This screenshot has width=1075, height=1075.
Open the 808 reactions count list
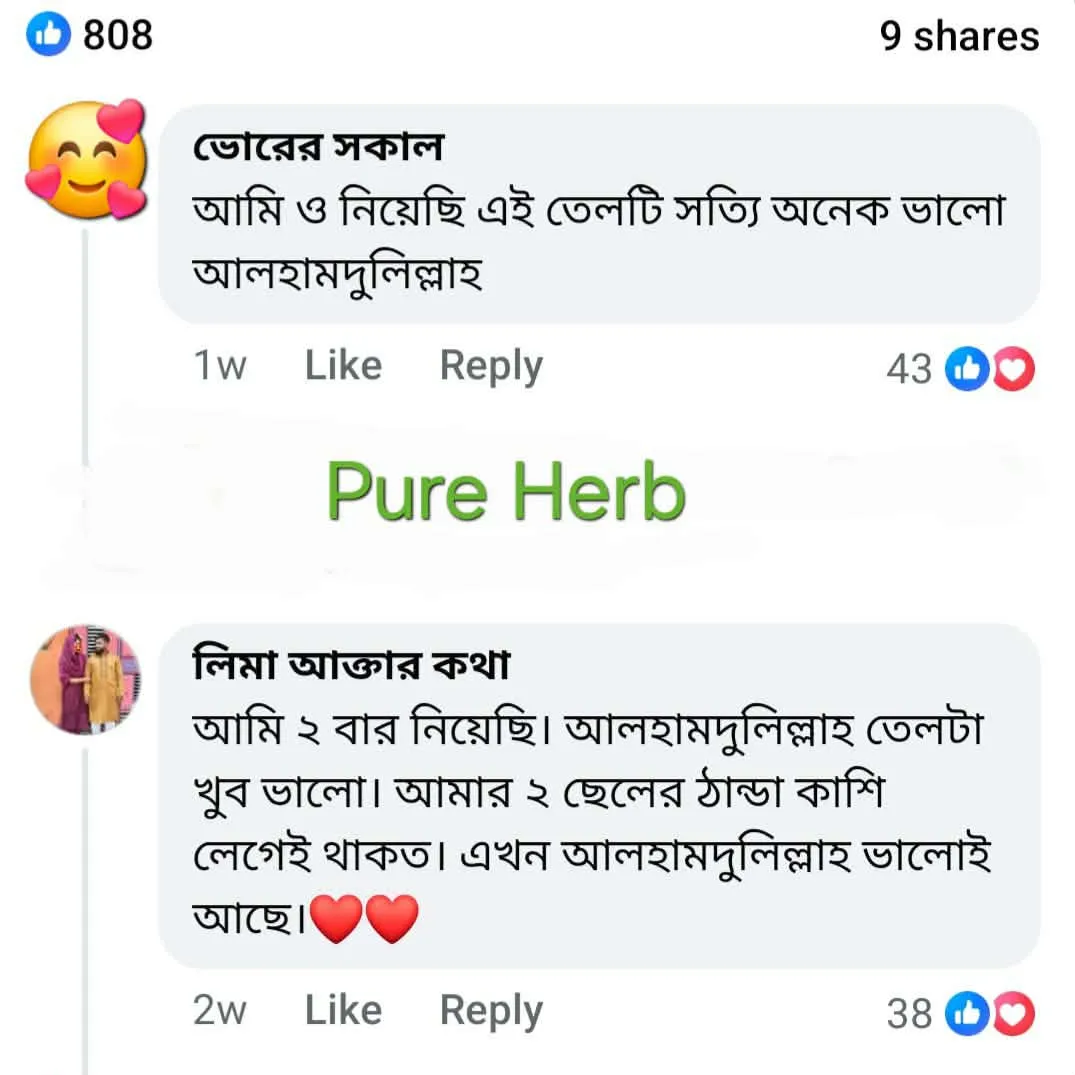point(118,35)
